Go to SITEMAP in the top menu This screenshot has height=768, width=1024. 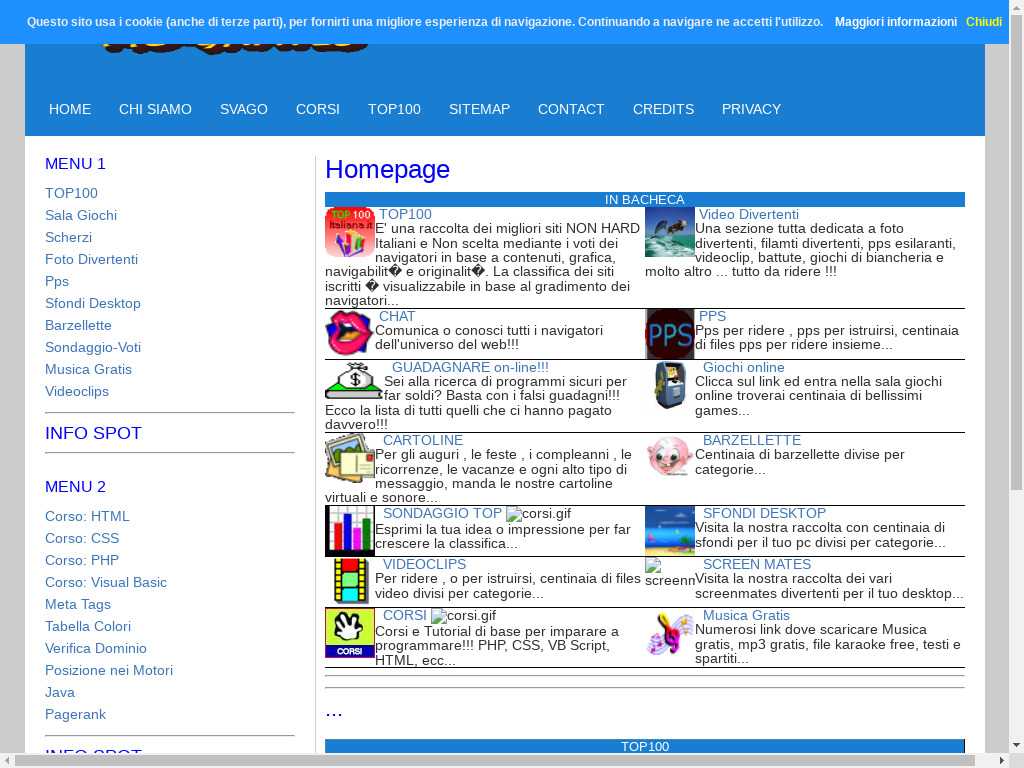(x=479, y=109)
